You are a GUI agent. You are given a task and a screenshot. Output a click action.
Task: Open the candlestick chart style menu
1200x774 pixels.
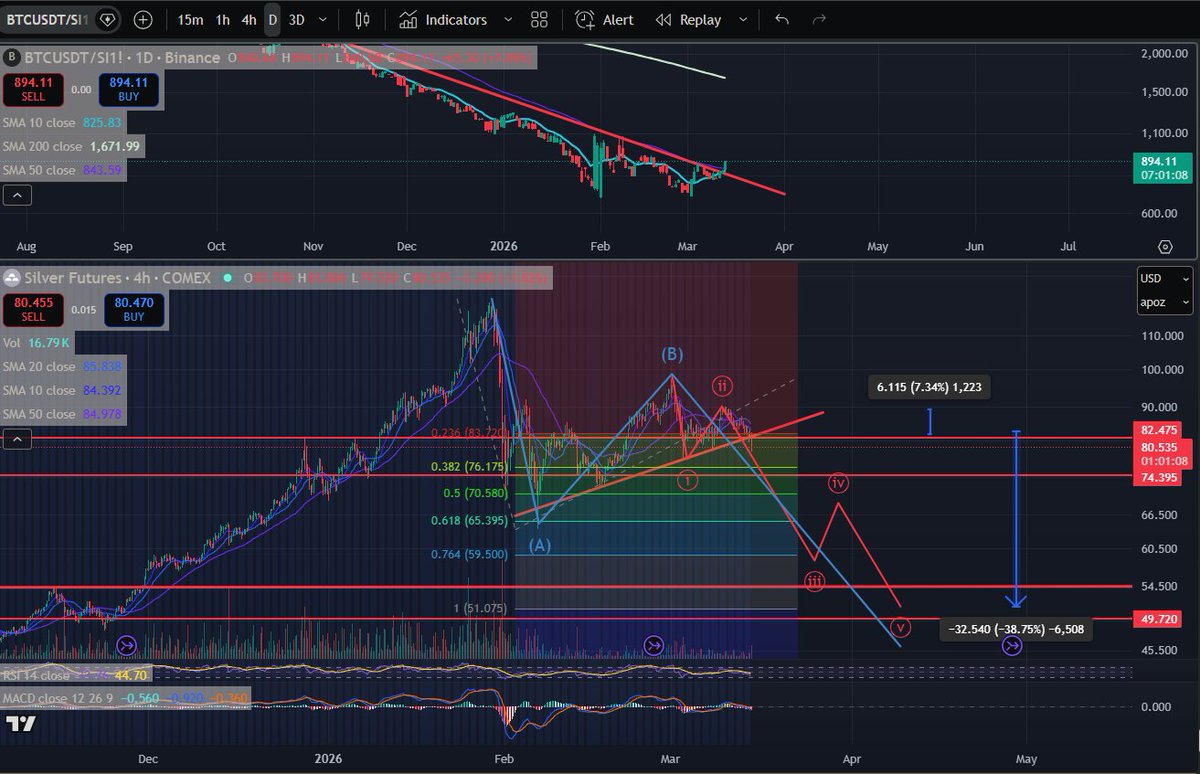coord(362,19)
